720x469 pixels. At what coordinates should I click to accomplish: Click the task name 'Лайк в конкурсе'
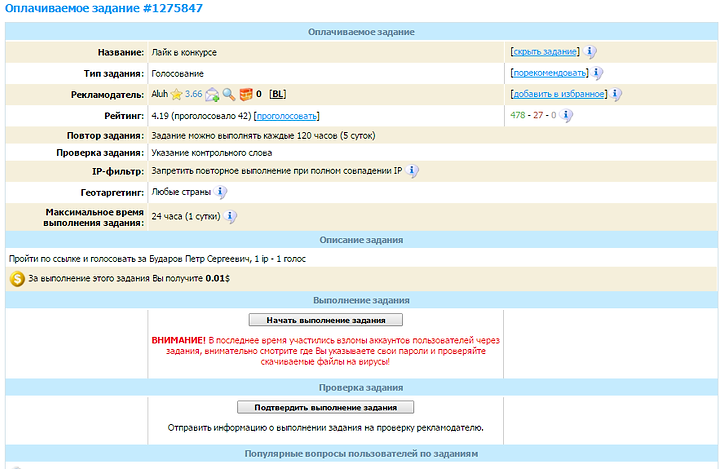(184, 52)
